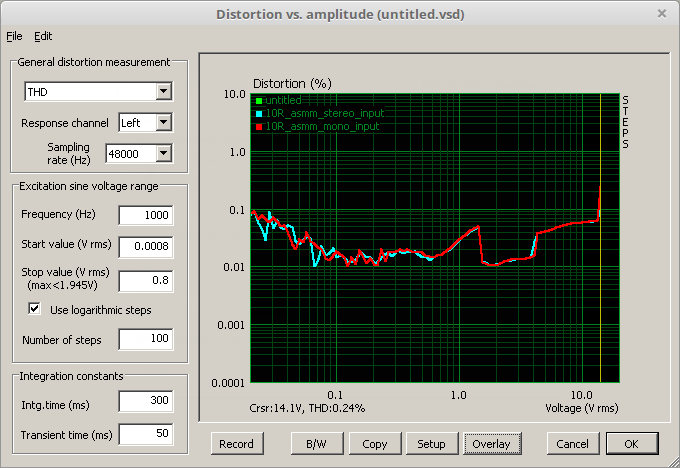Open the Response channel dropdown
The image size is (680, 468).
pyautogui.click(x=164, y=123)
